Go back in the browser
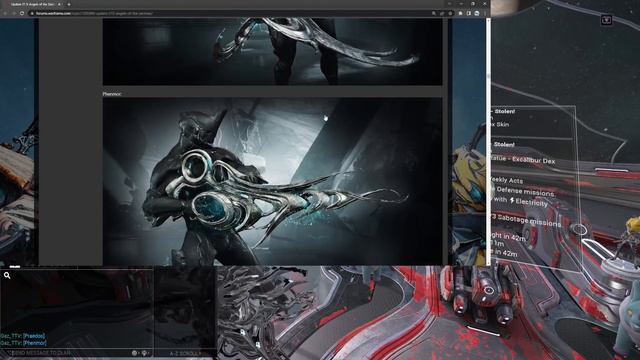Viewport: 640px width, 360px height. pyautogui.click(x=5, y=13)
